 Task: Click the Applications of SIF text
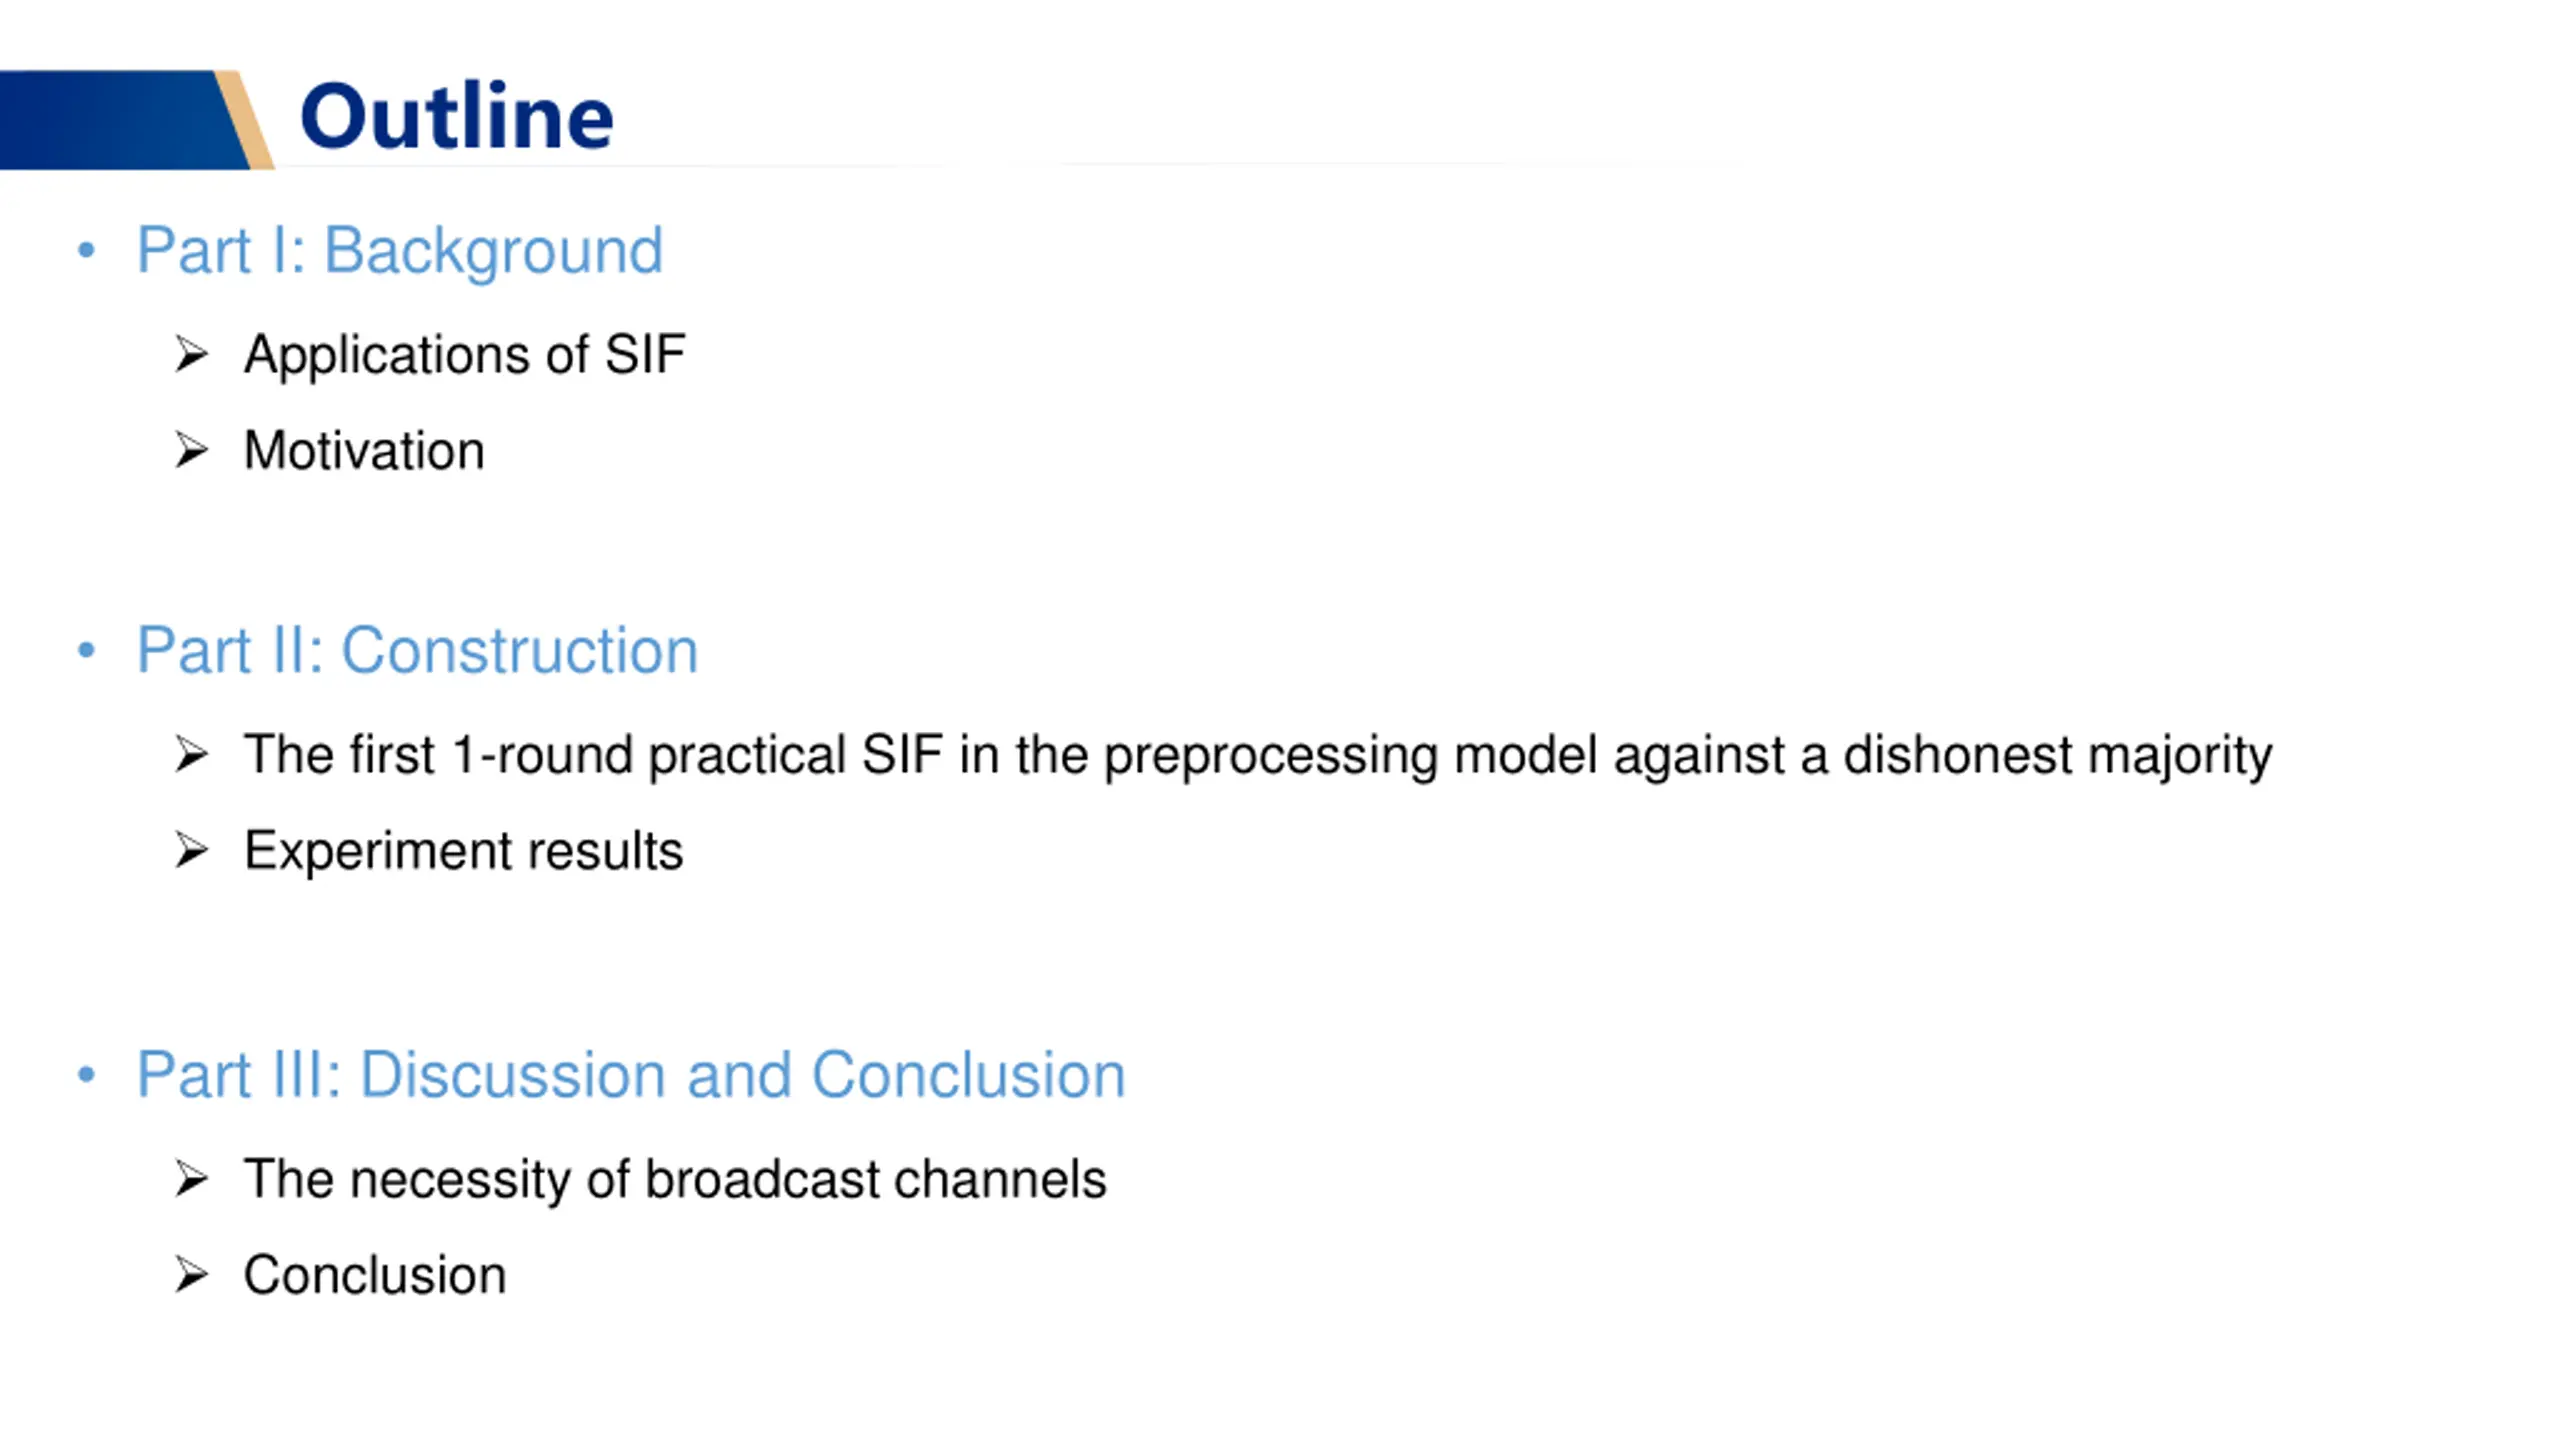[465, 355]
